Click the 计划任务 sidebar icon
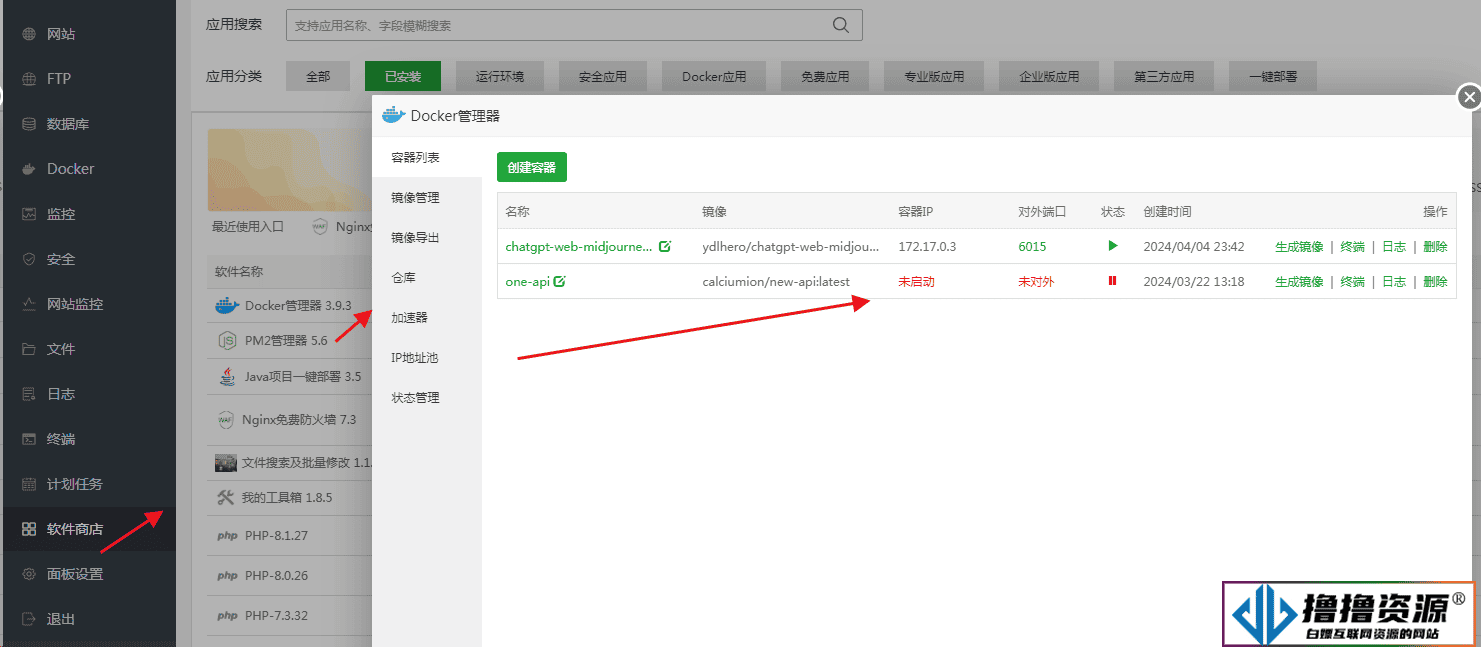Image resolution: width=1481 pixels, height=647 pixels. (29, 484)
